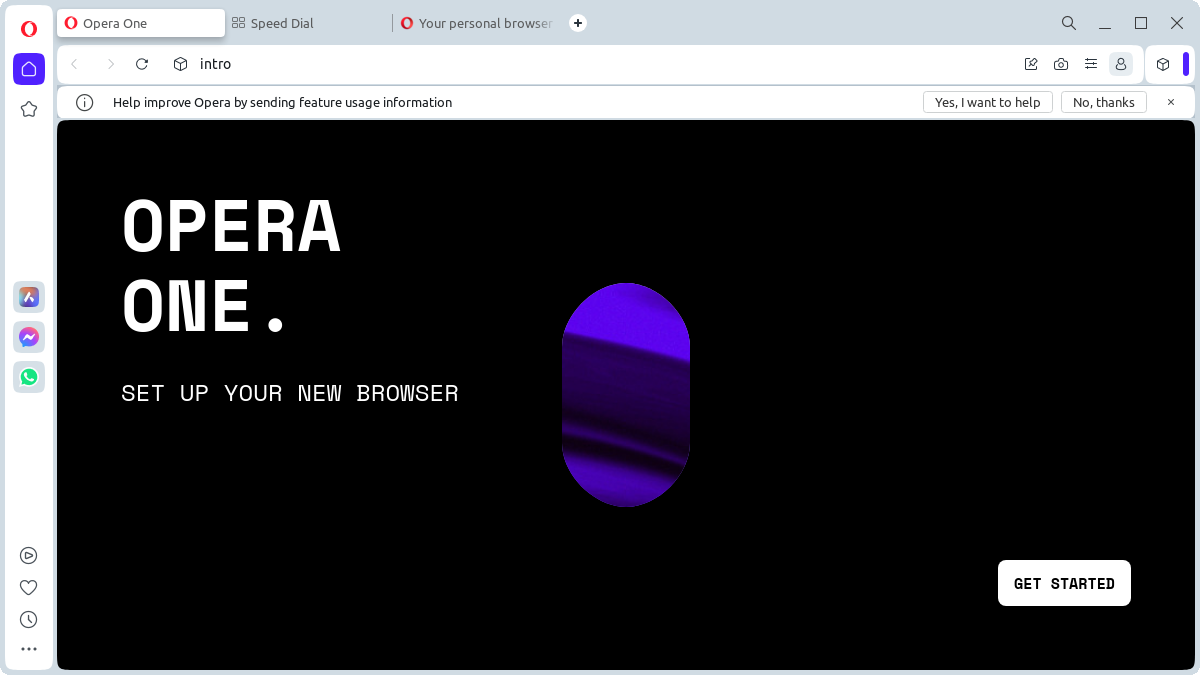Screen dimensions: 1200x675
Task: Open the Player with the play icon
Action: pos(28,555)
